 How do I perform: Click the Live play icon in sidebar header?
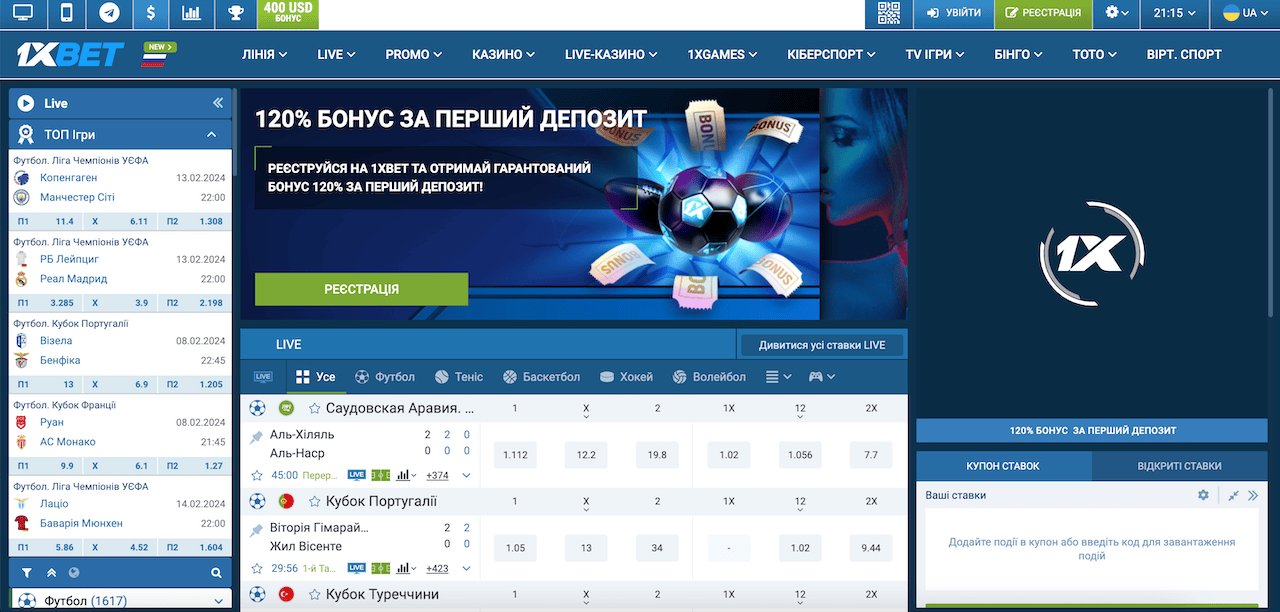click(25, 103)
